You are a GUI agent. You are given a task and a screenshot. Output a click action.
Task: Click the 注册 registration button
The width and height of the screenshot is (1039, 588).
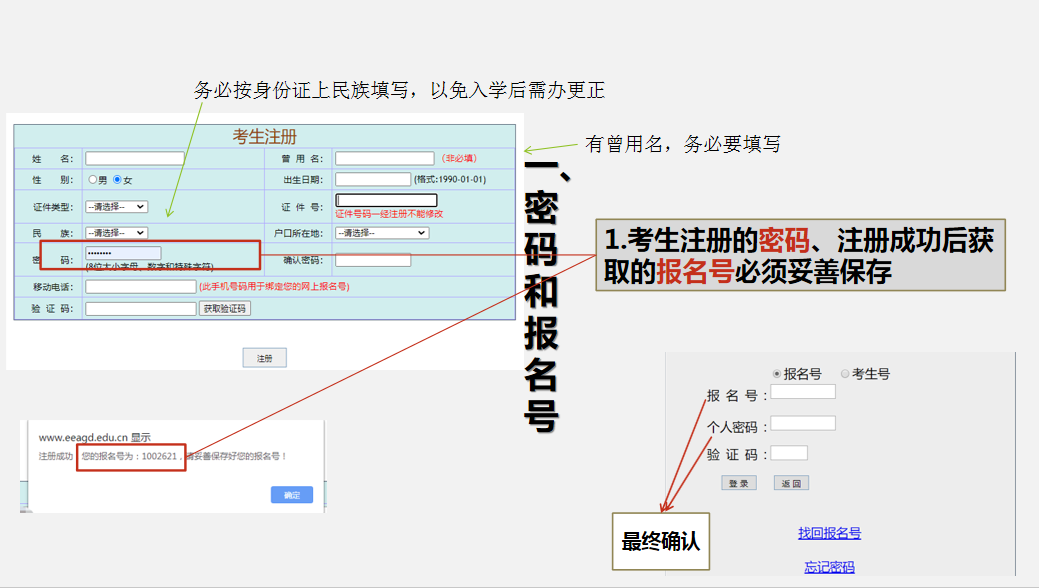pos(263,357)
